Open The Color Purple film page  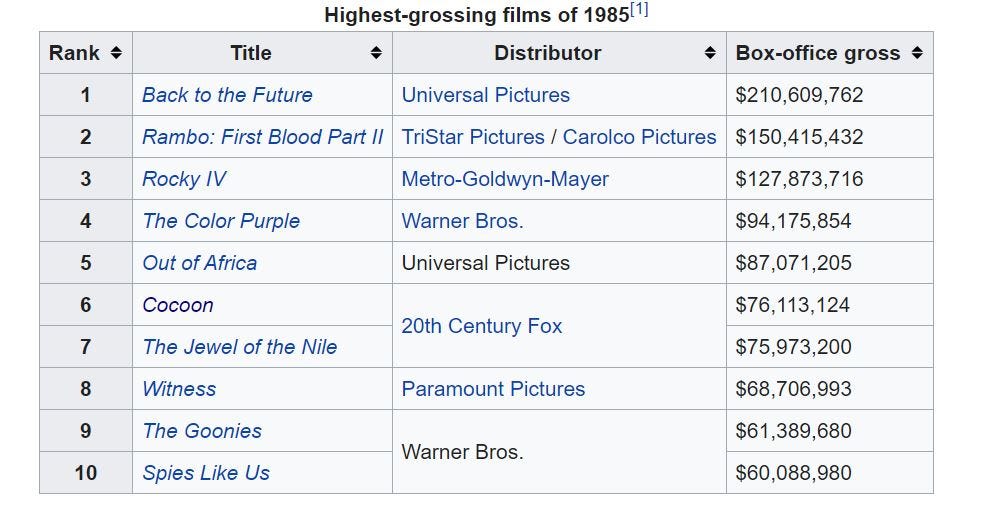pyautogui.click(x=221, y=221)
